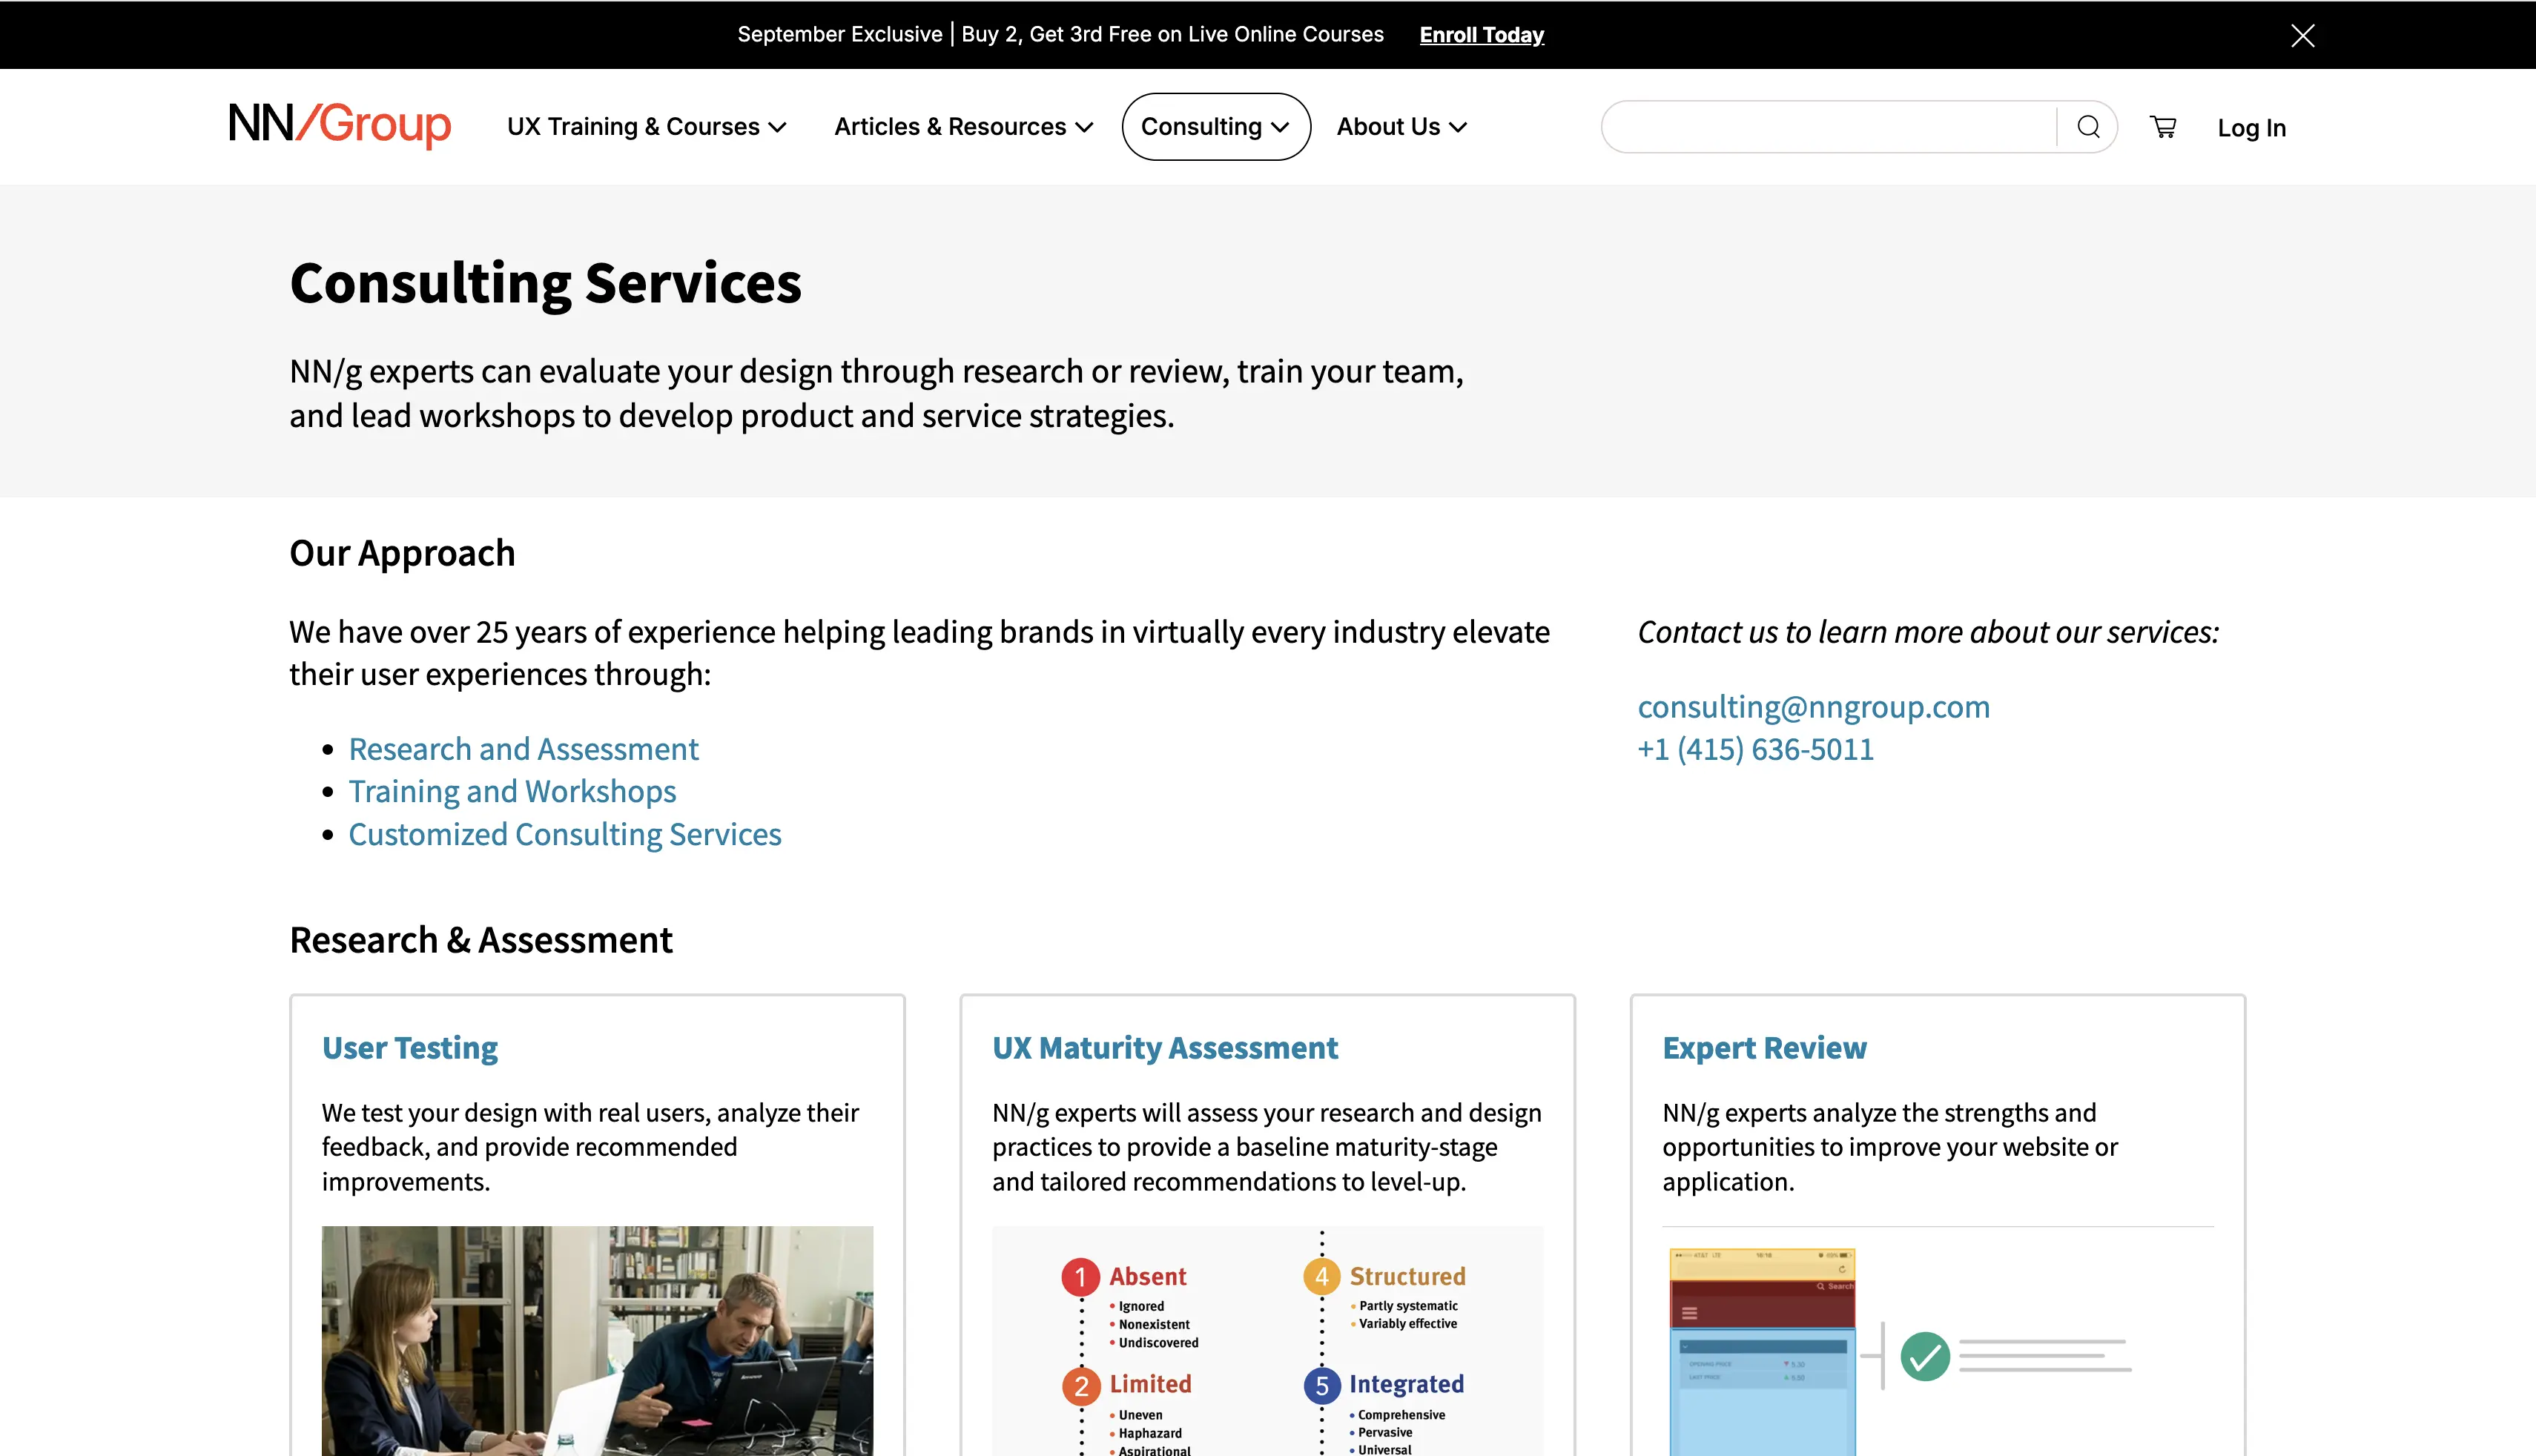Screen dimensions: 2536x1456
Task: Click 'NN/g experts analyze the strengths' description
Action: point(1890,1147)
